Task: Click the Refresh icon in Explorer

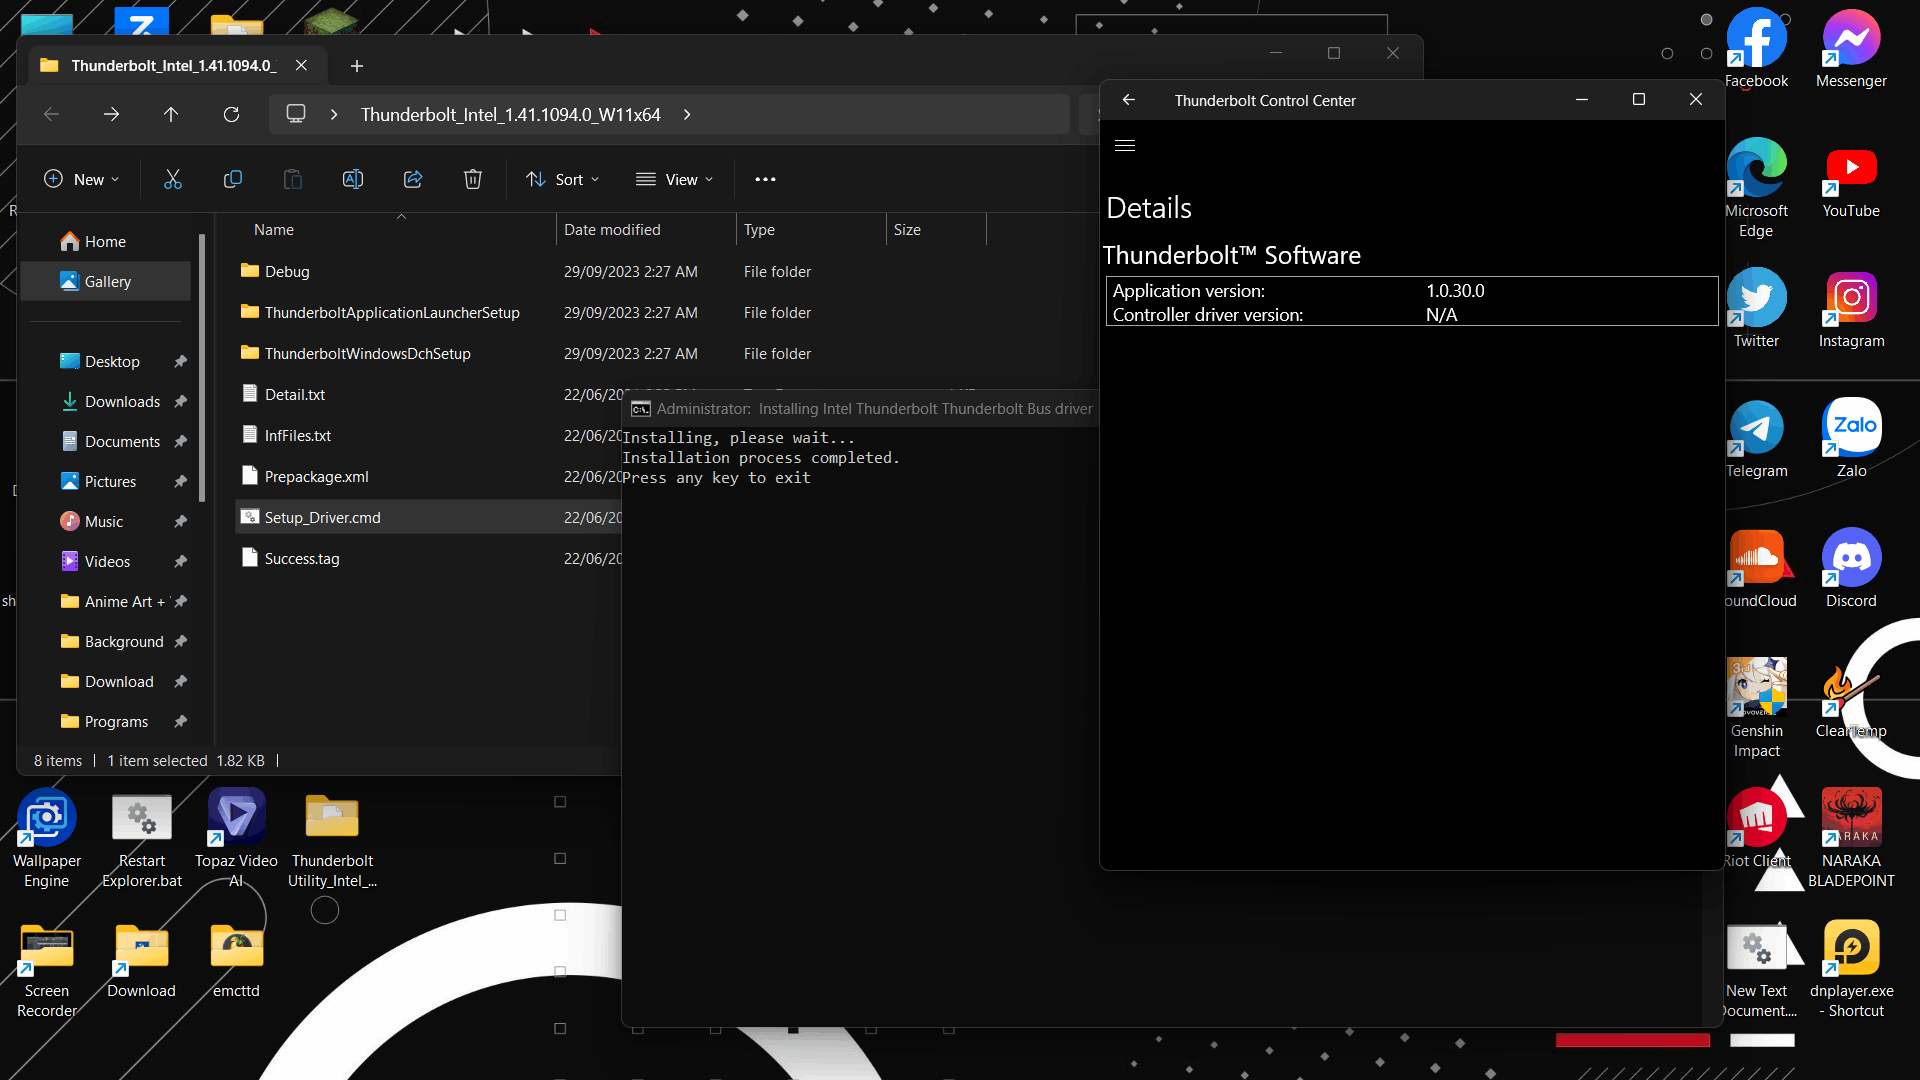Action: pyautogui.click(x=231, y=115)
